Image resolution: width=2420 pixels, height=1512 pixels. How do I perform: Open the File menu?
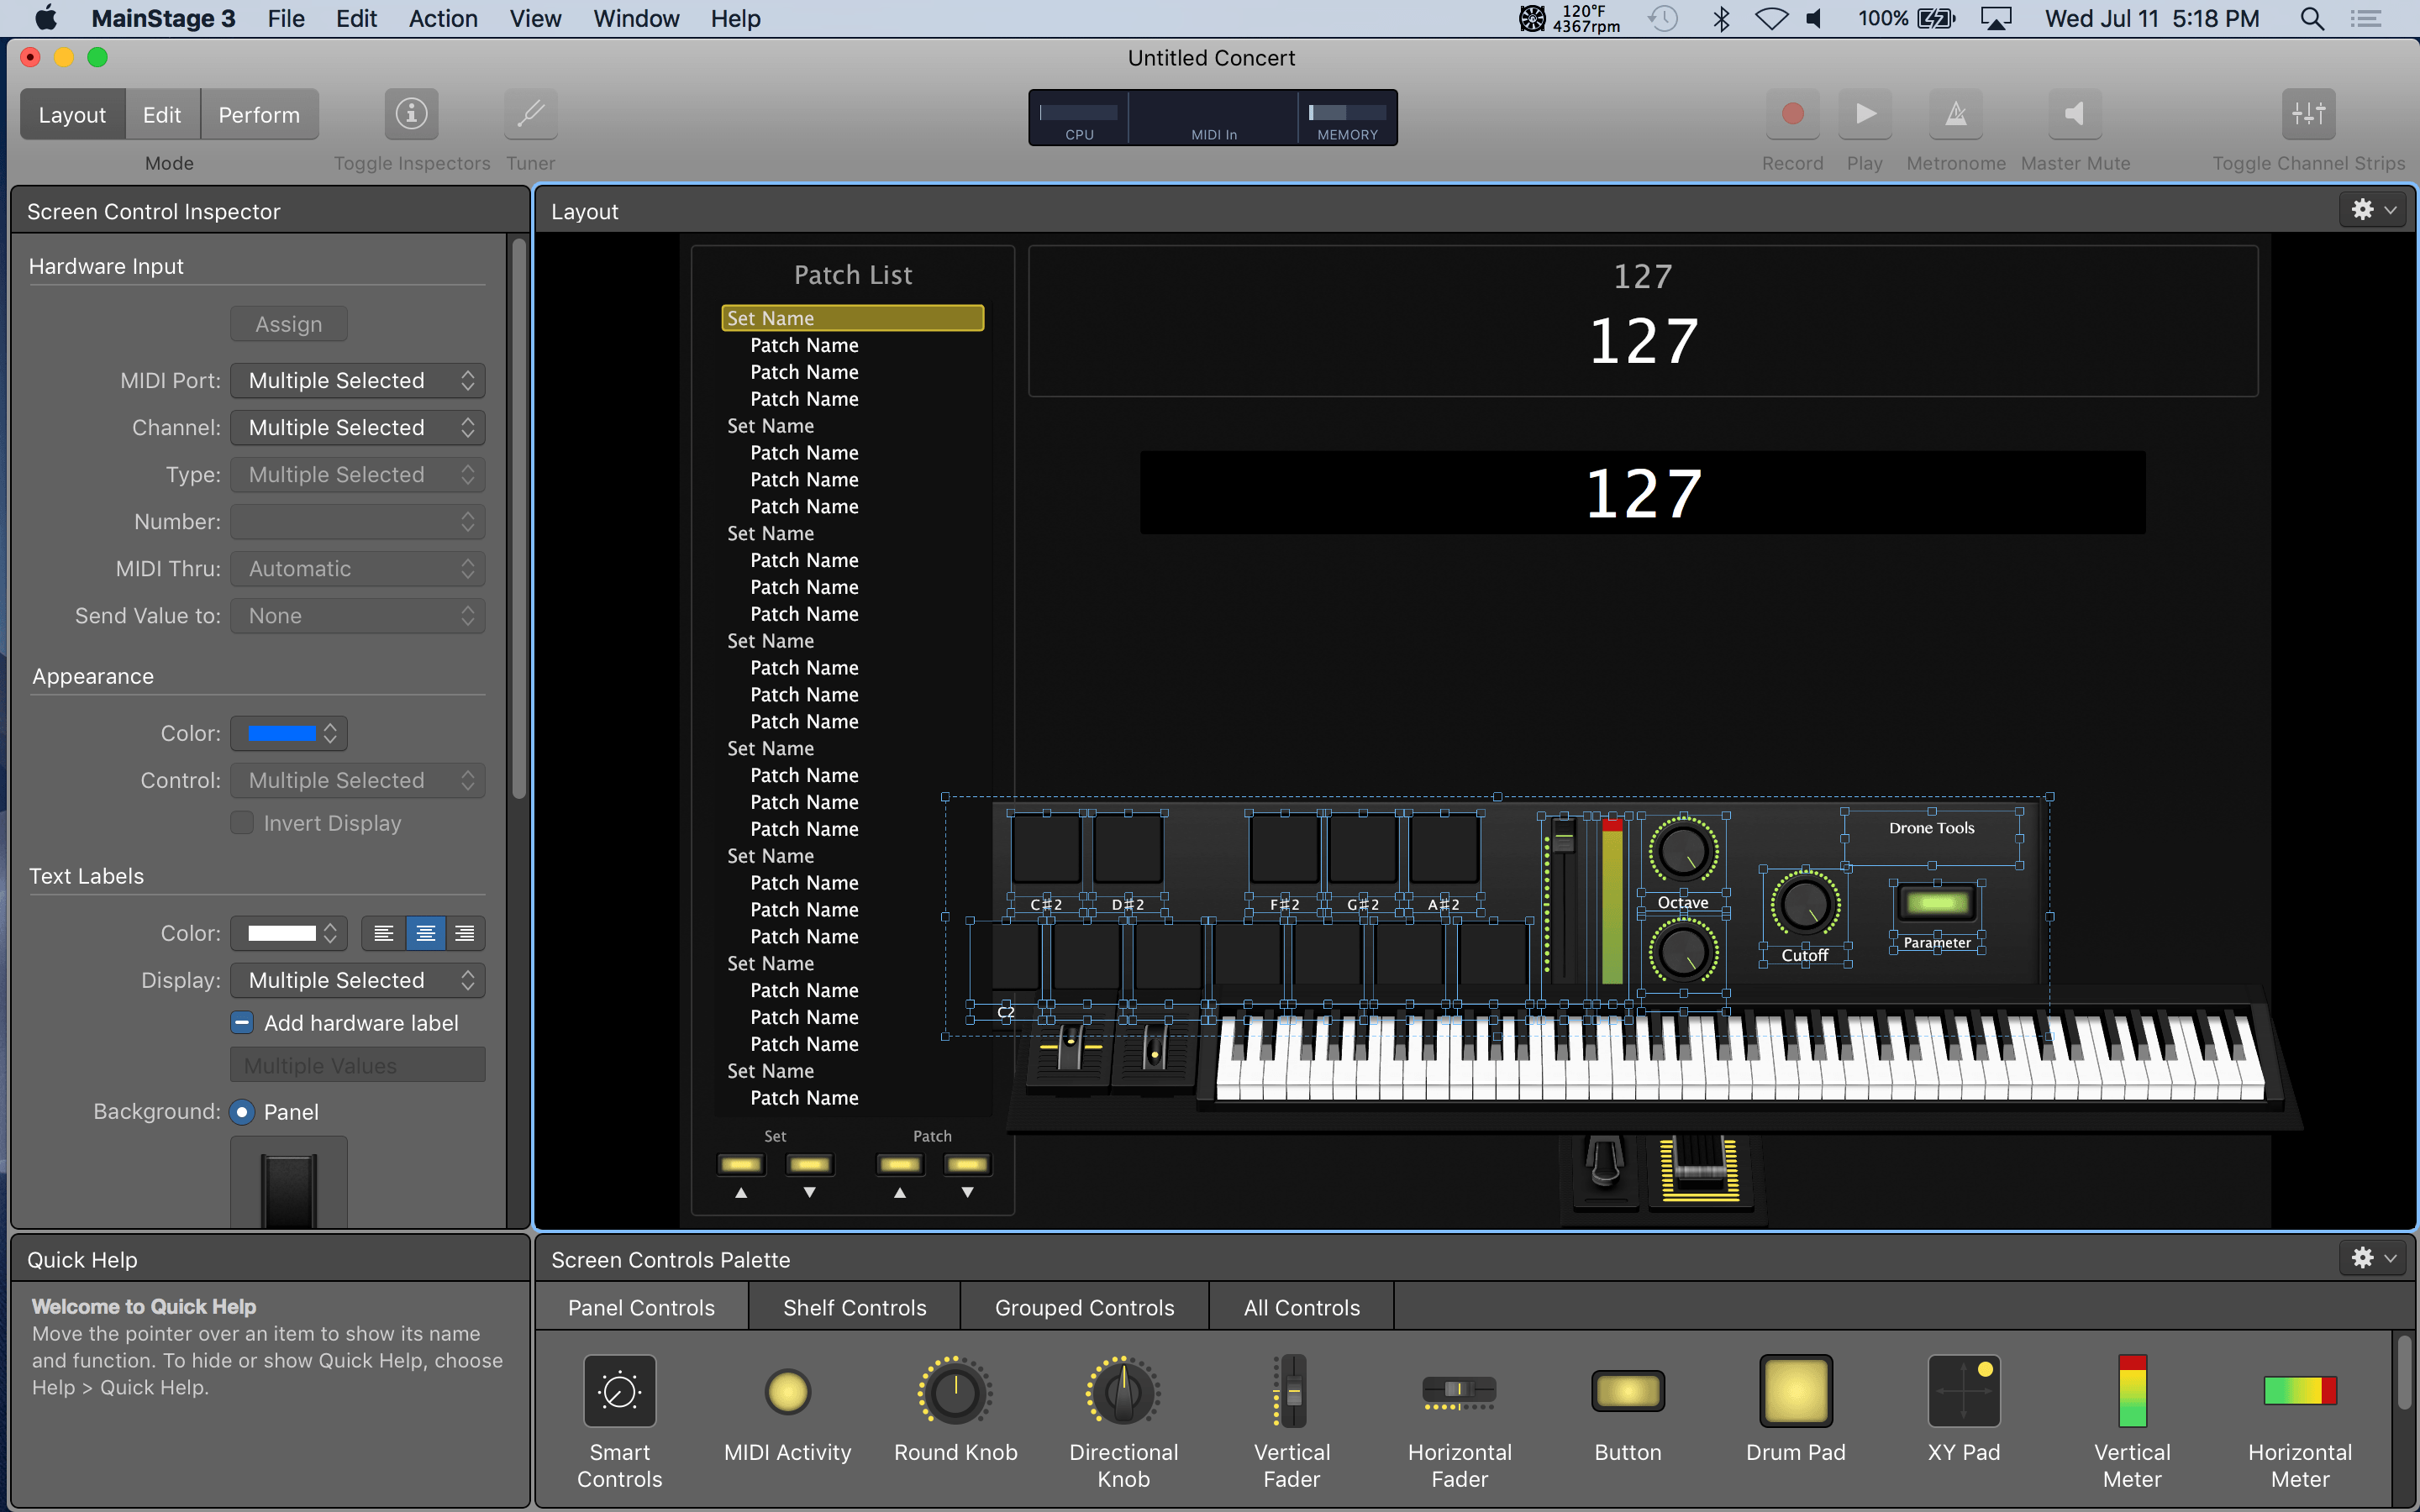(286, 19)
